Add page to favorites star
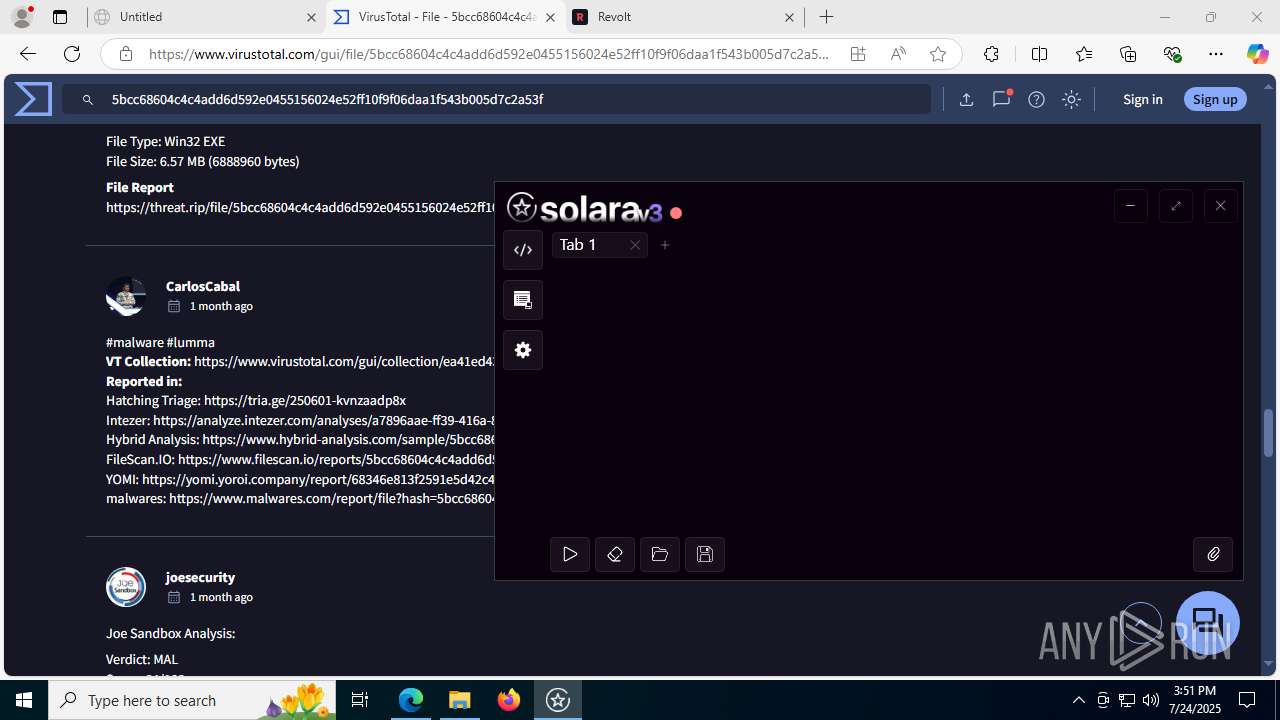This screenshot has width=1280, height=720. pyautogui.click(x=937, y=54)
